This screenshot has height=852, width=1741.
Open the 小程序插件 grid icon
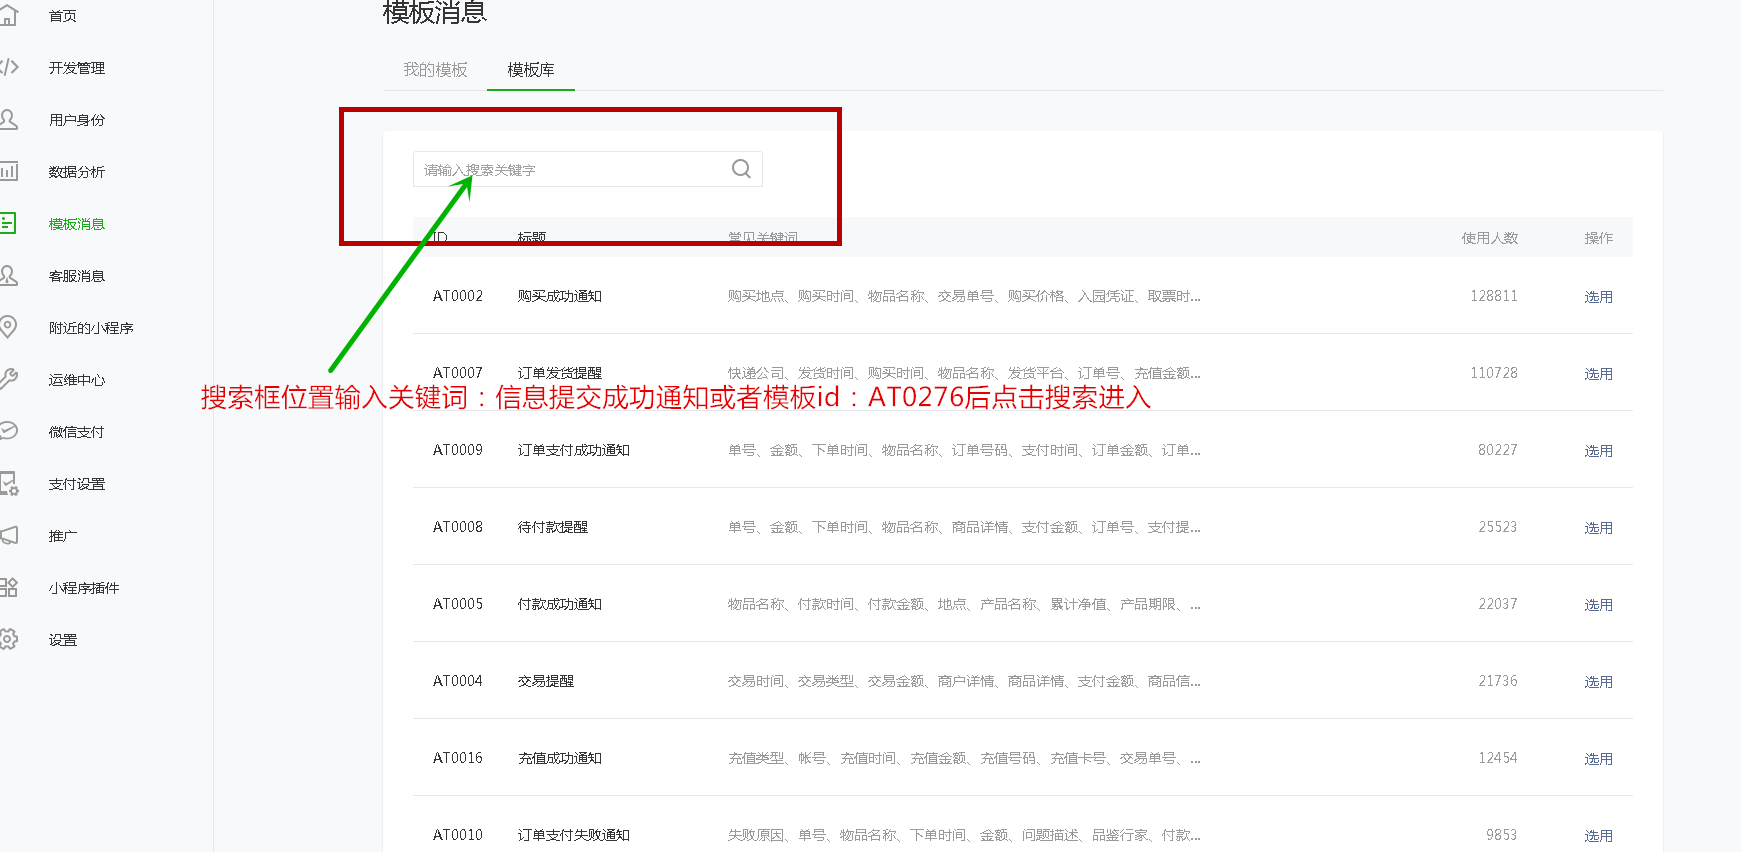point(9,587)
